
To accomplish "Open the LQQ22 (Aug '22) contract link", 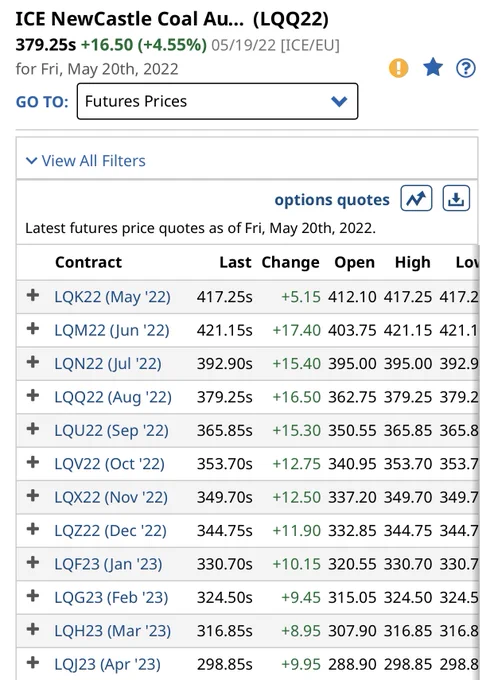I will pos(113,397).
